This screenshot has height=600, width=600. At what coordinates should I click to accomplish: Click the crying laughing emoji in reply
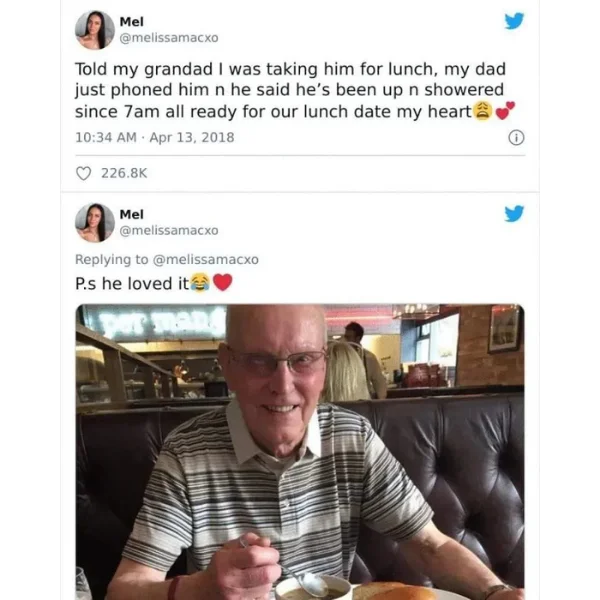[200, 283]
